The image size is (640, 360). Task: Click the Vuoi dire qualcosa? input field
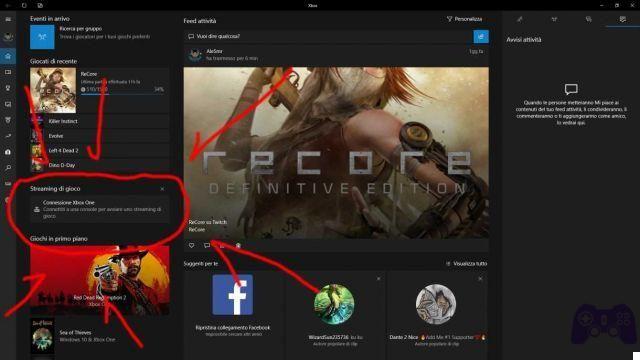(x=329, y=36)
